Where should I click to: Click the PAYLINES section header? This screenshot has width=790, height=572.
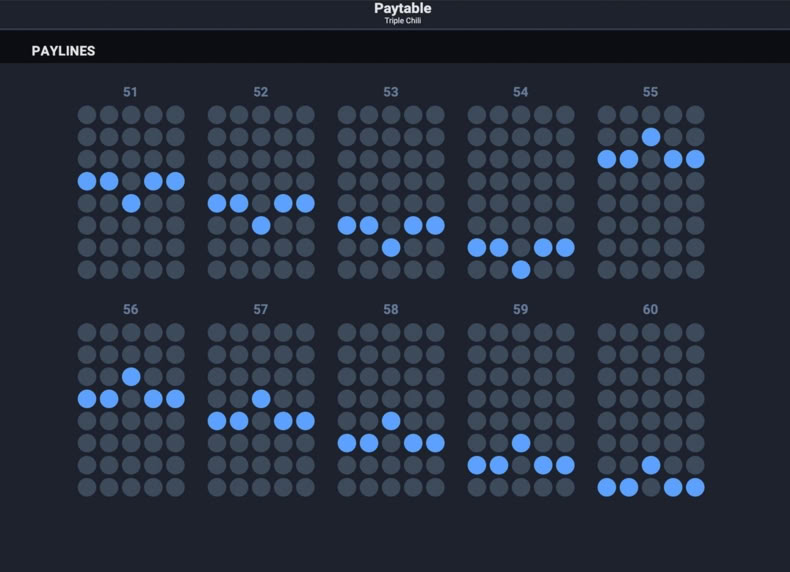[x=63, y=51]
